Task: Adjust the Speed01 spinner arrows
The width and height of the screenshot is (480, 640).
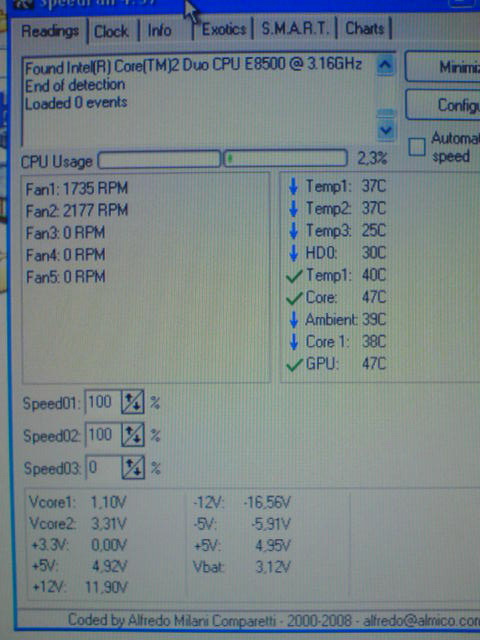Action: click(x=133, y=402)
